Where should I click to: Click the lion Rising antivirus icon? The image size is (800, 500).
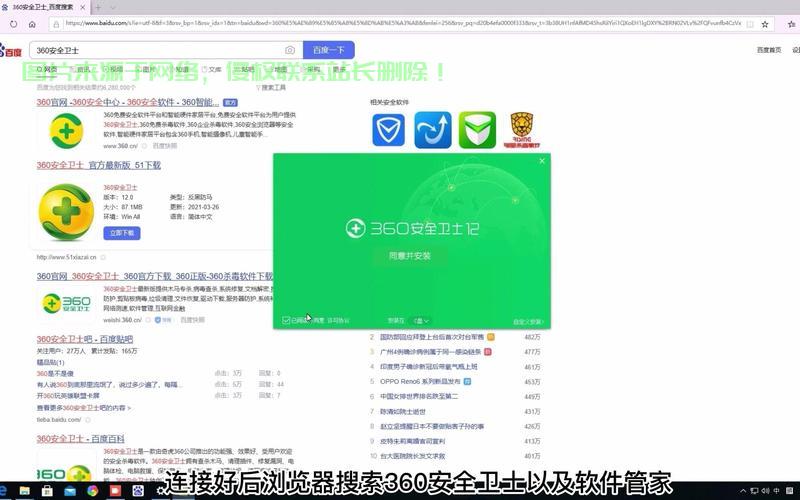(521, 130)
